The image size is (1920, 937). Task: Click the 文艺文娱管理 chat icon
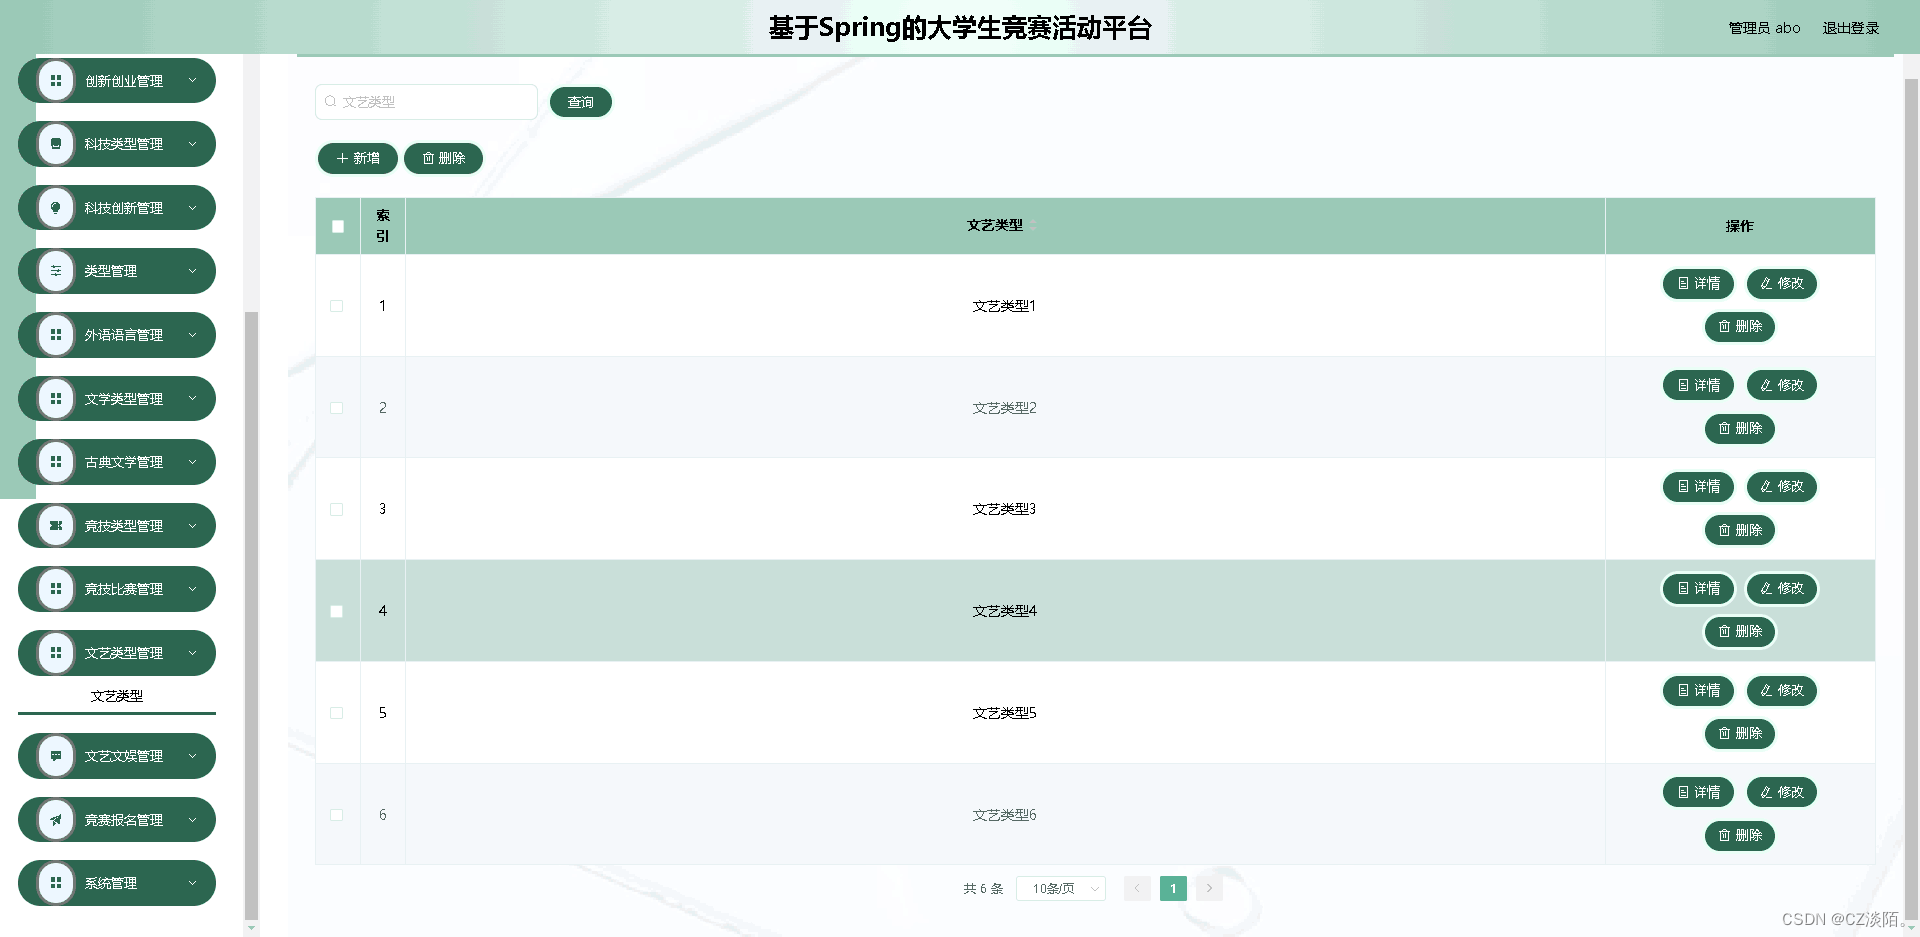pos(56,756)
